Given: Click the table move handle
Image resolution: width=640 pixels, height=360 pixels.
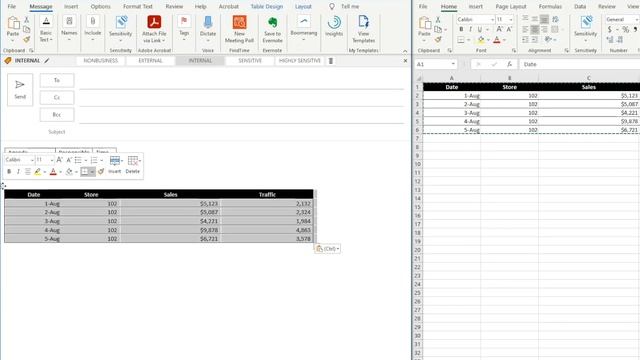Looking at the screenshot, I should [x=3, y=186].
